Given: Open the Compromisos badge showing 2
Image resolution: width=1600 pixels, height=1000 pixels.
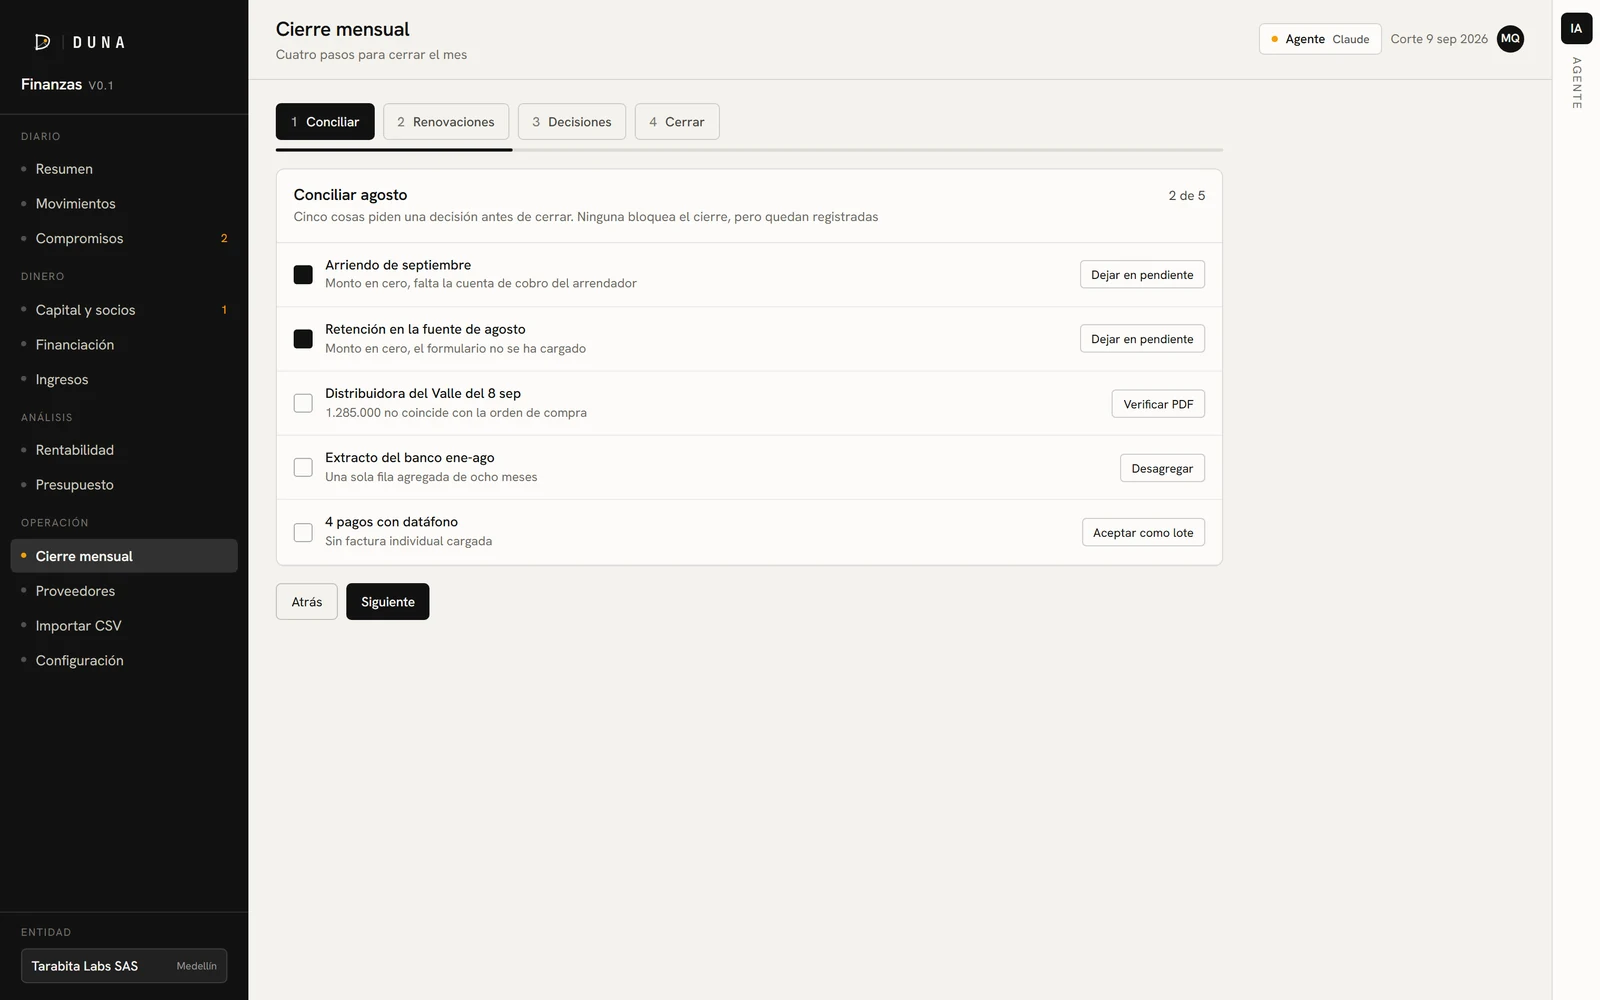Looking at the screenshot, I should 224,238.
